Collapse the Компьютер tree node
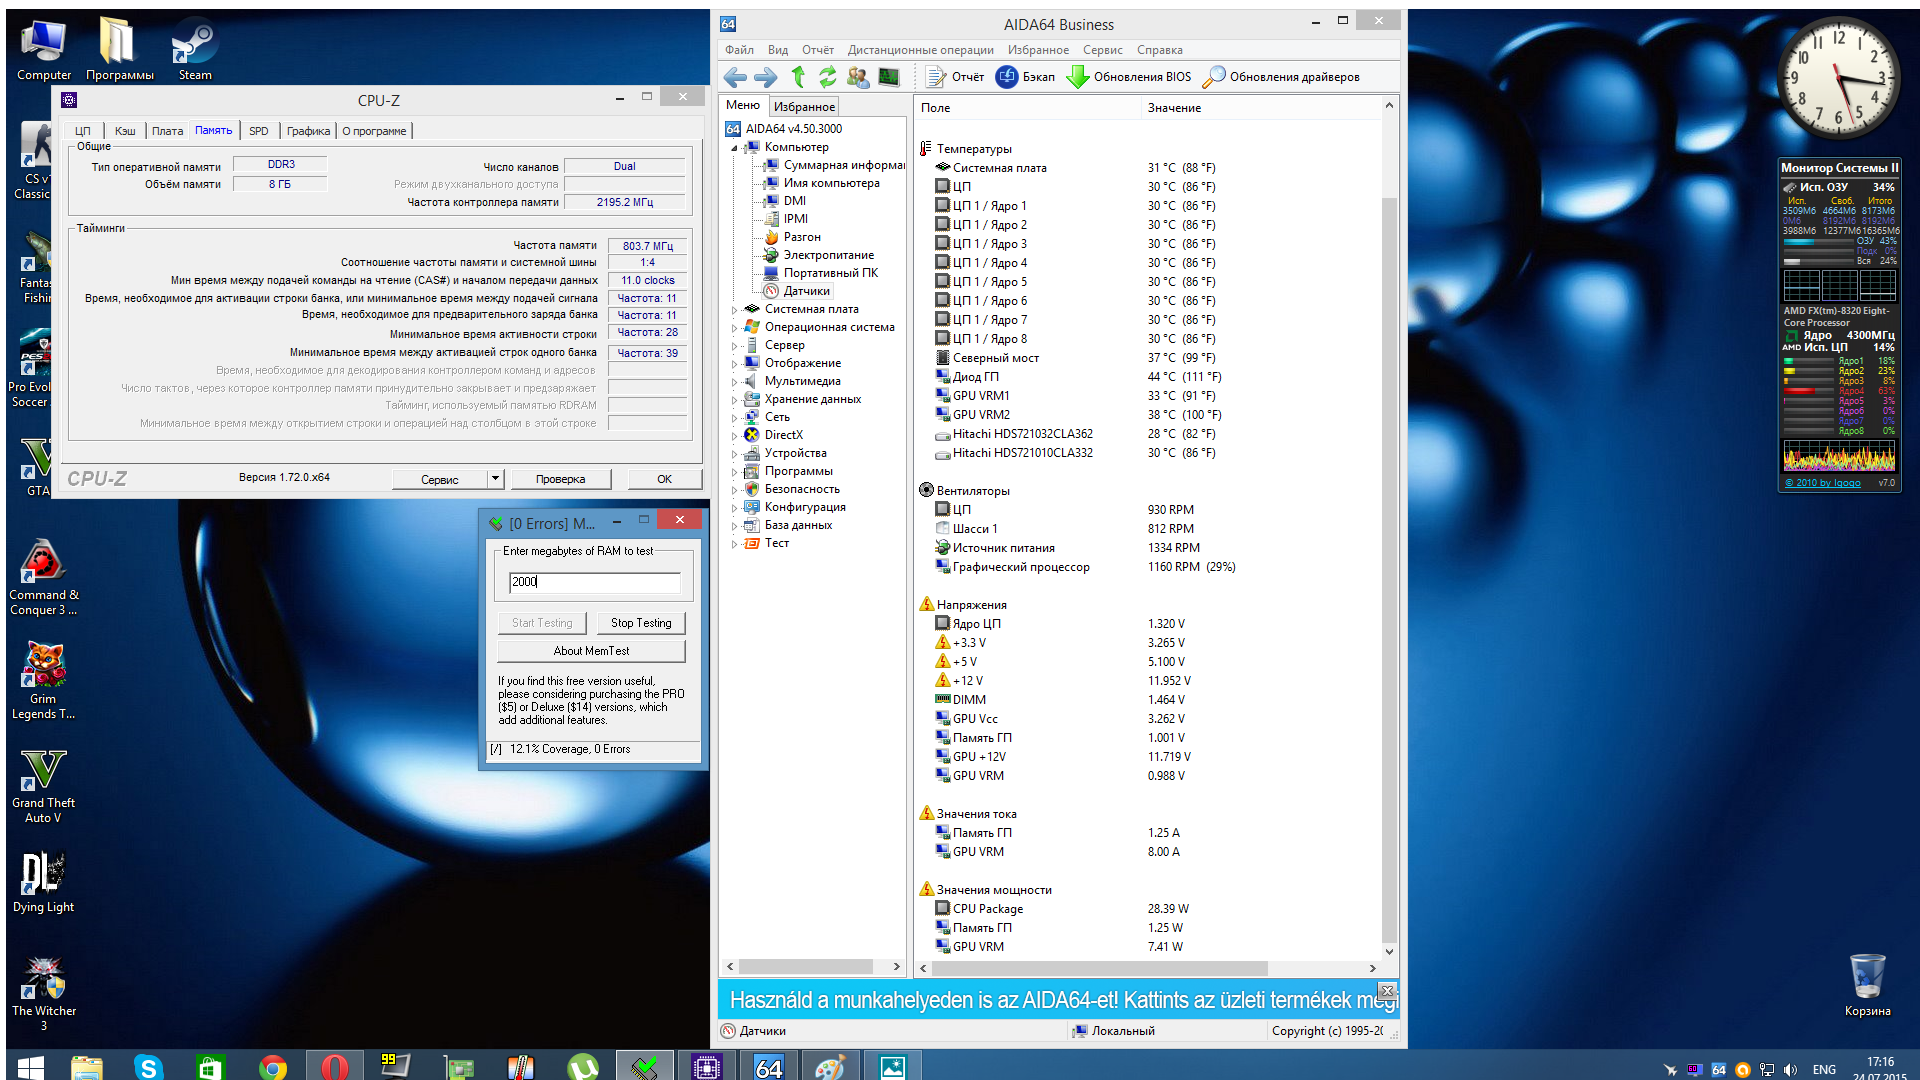1920x1080 pixels. tap(734, 148)
